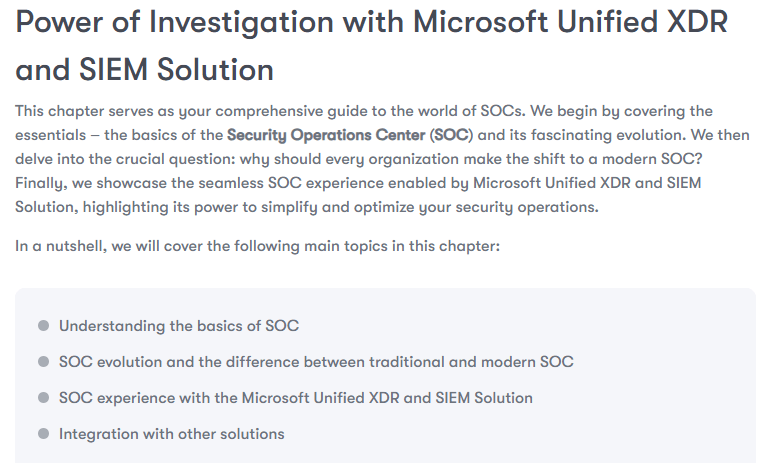Select 'Integration with other solutions' topic
The width and height of the screenshot is (757, 463).
coord(172,434)
